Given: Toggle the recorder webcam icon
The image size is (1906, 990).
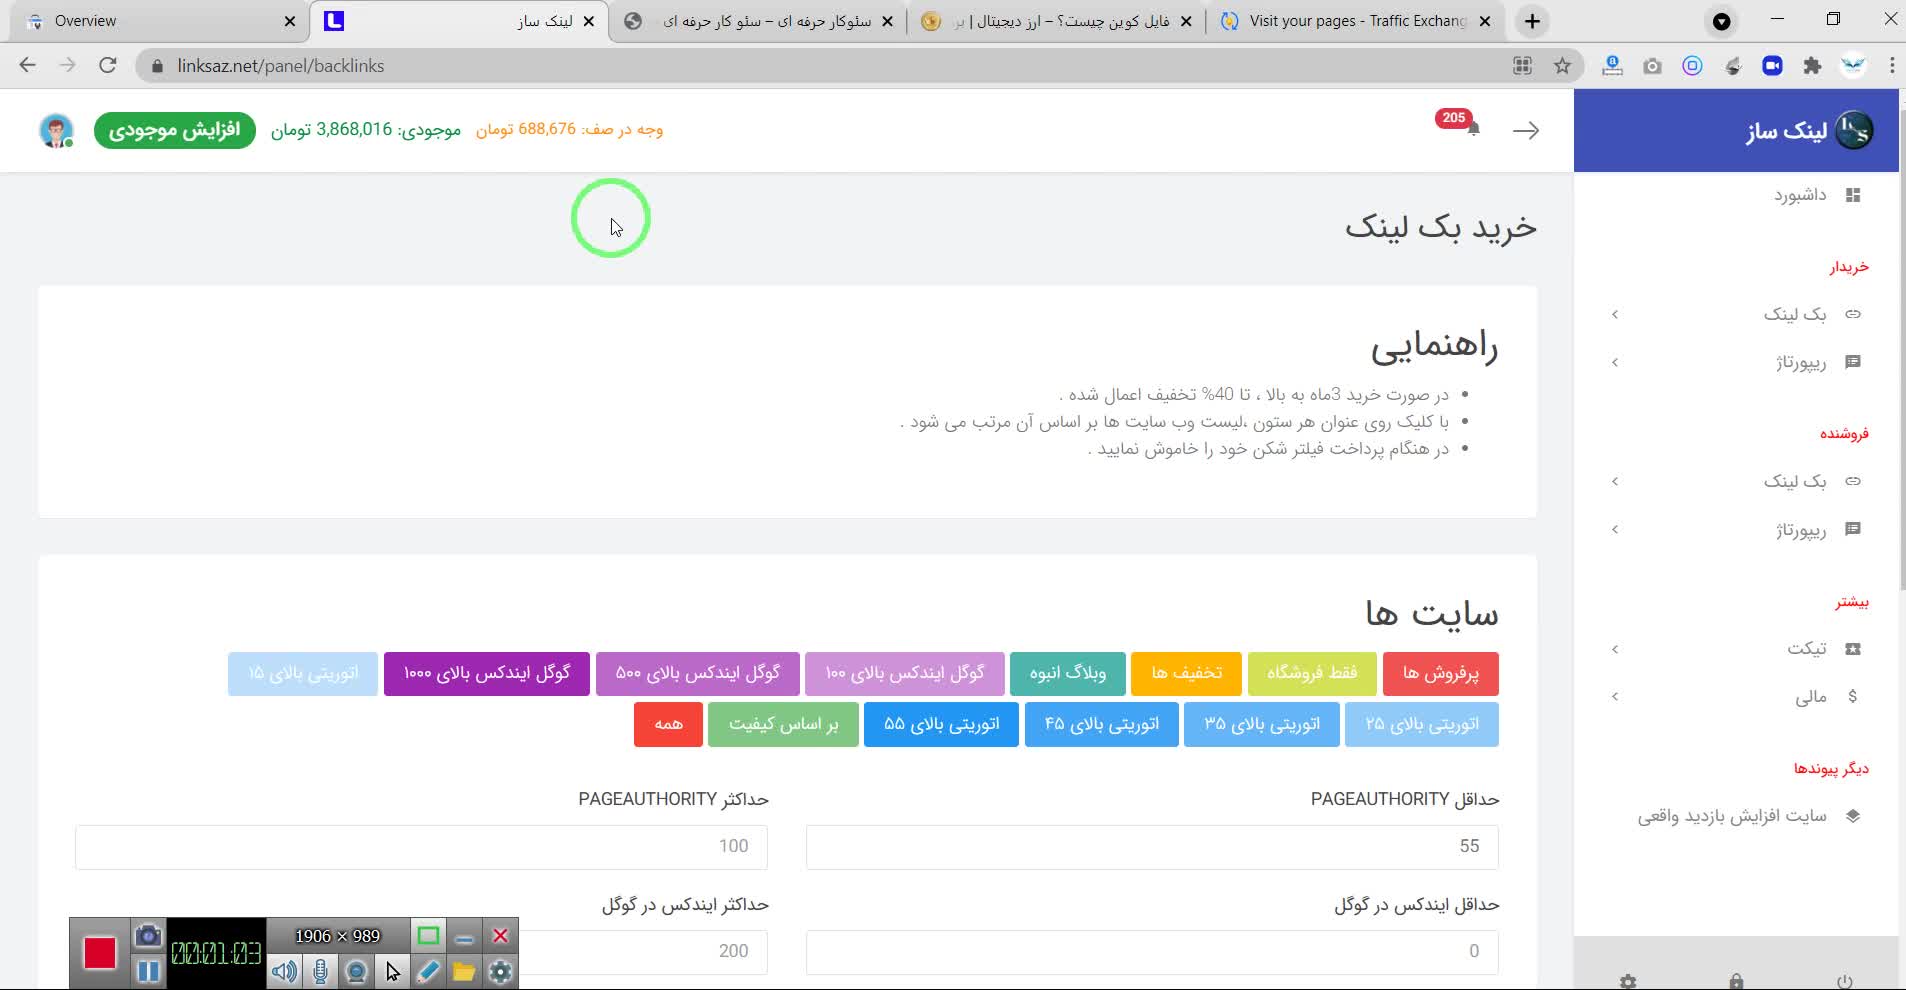Looking at the screenshot, I should [356, 971].
